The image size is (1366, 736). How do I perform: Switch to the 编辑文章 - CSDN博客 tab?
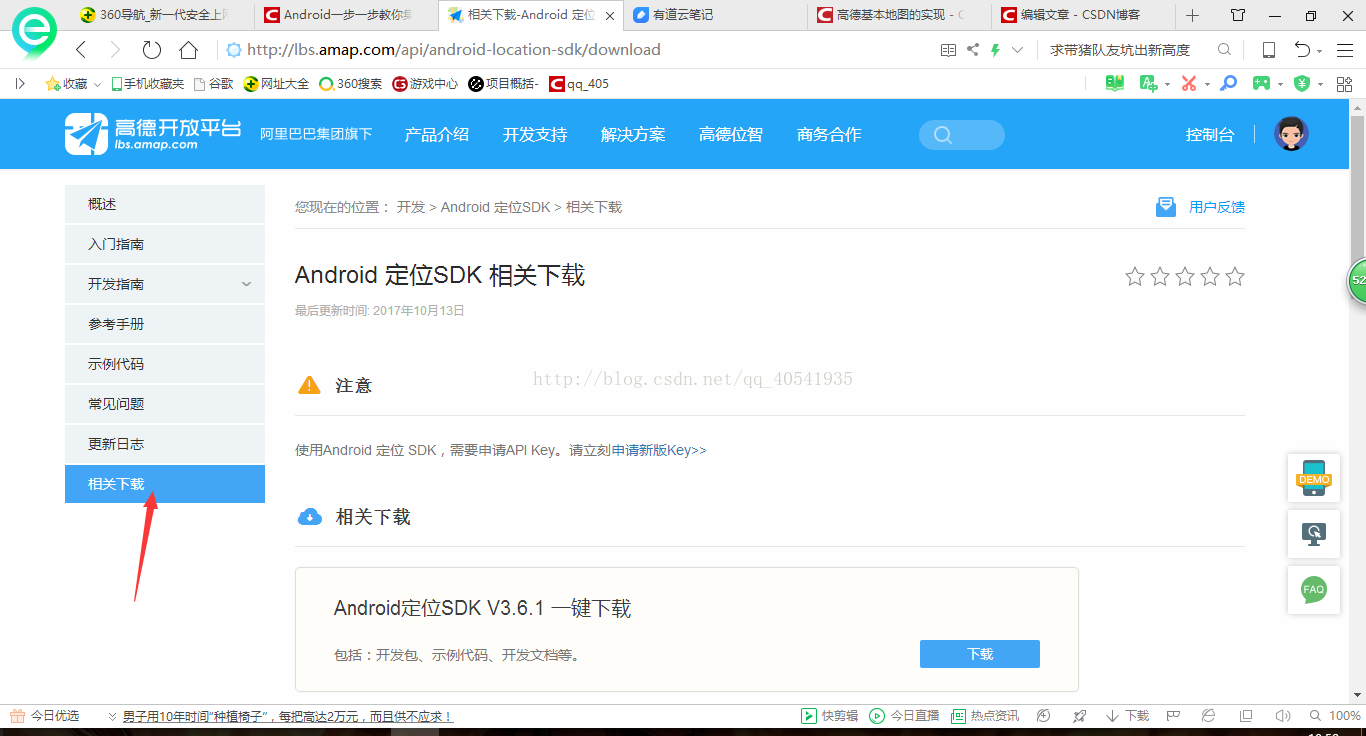point(1084,15)
